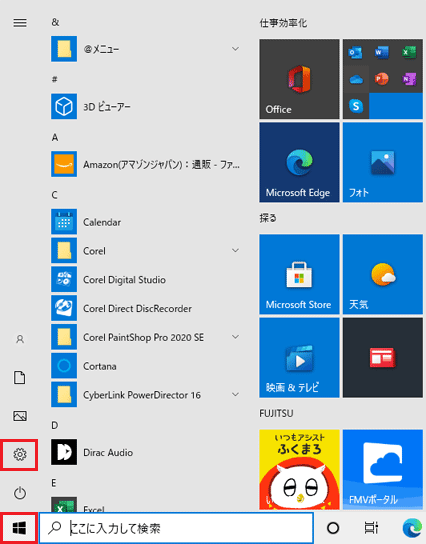Open Excel from the app list

point(146,504)
